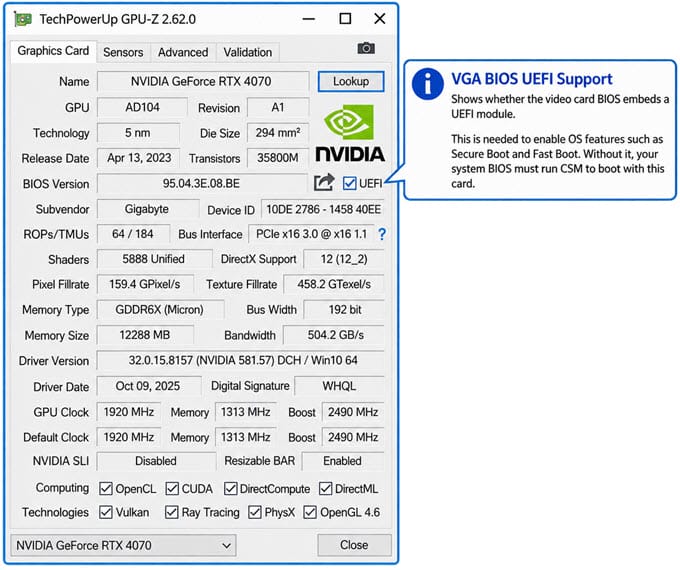Image resolution: width=680 pixels, height=570 pixels.
Task: Toggle the OpenCL checkbox
Action: (x=106, y=488)
